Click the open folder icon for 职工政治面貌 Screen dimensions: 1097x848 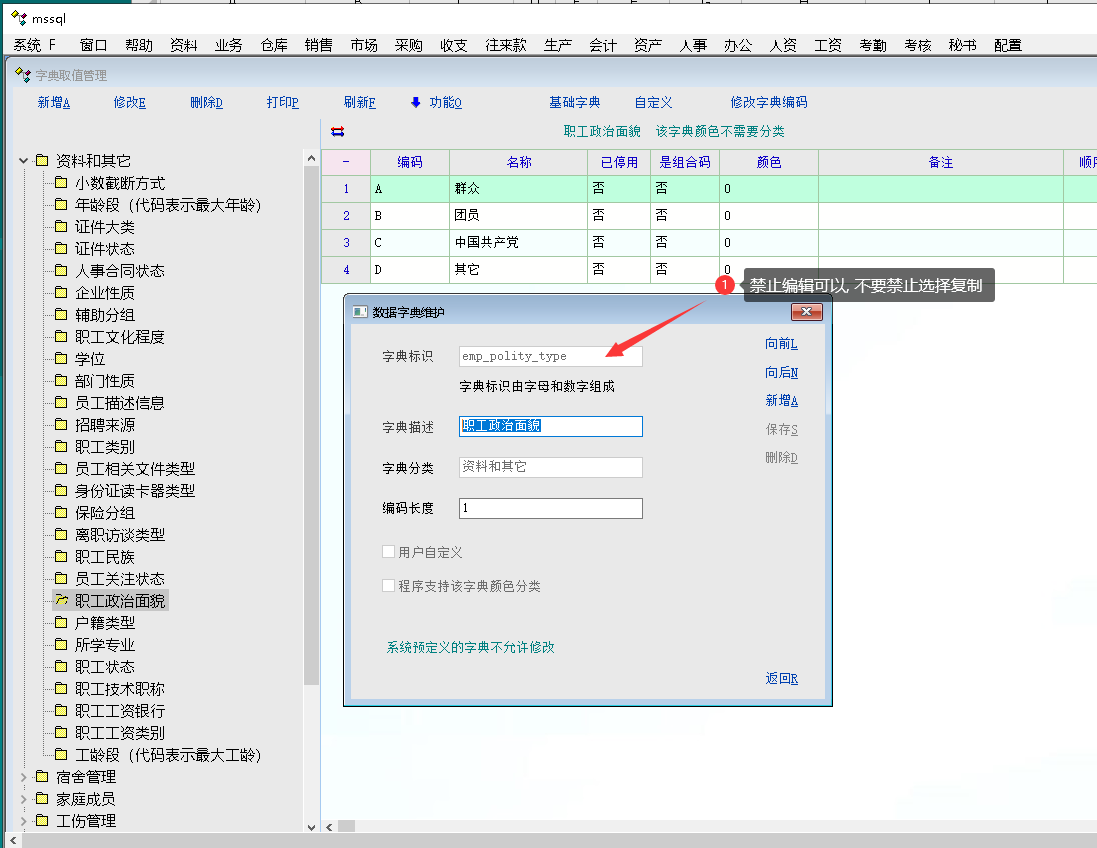pyautogui.click(x=61, y=601)
